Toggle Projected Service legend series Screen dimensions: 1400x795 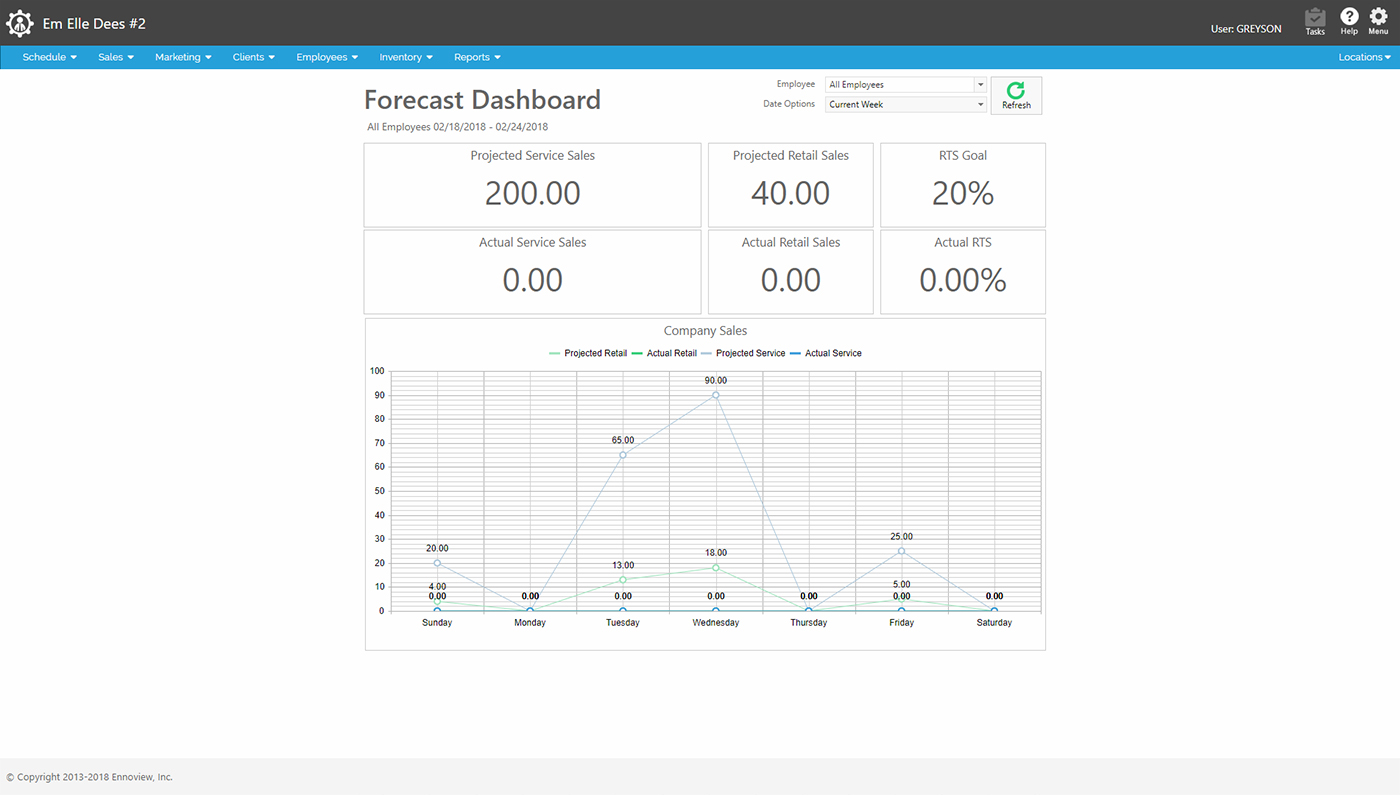[x=743, y=353]
